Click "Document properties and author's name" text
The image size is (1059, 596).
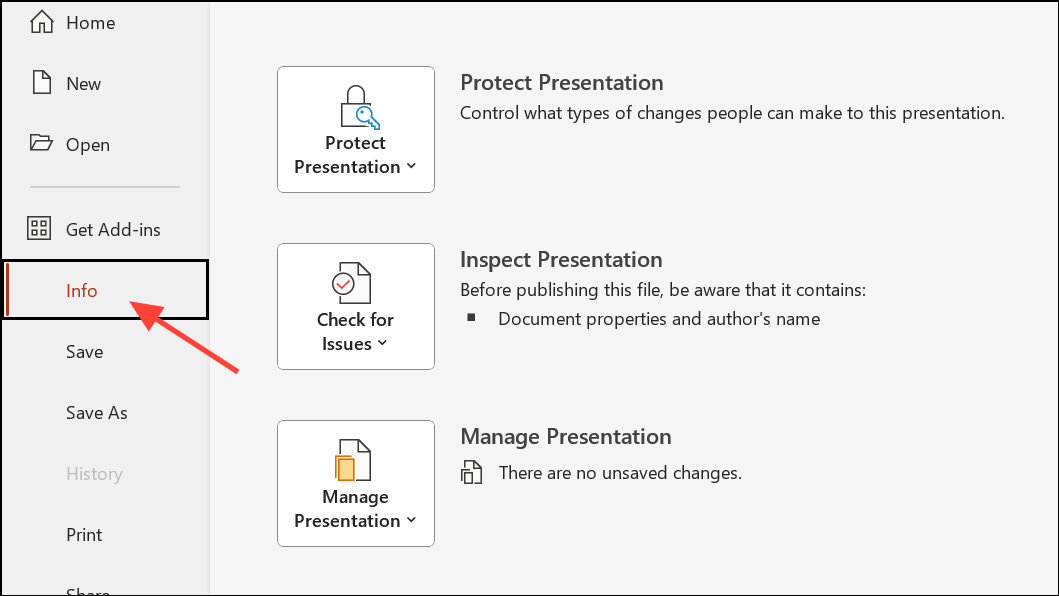pyautogui.click(x=658, y=319)
